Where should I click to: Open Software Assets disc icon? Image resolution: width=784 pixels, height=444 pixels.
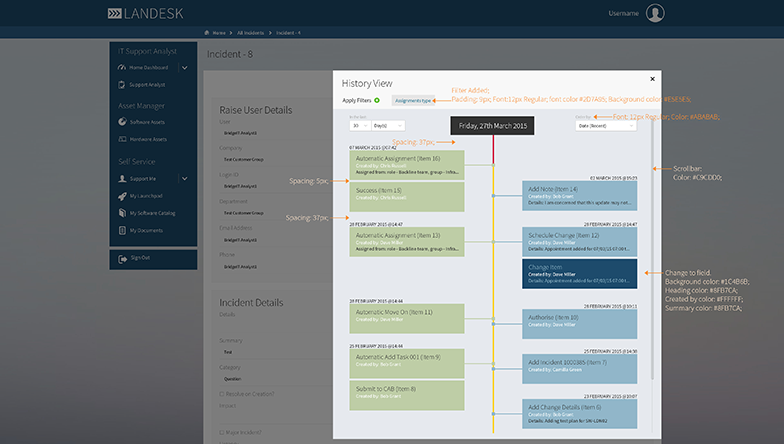[123, 122]
